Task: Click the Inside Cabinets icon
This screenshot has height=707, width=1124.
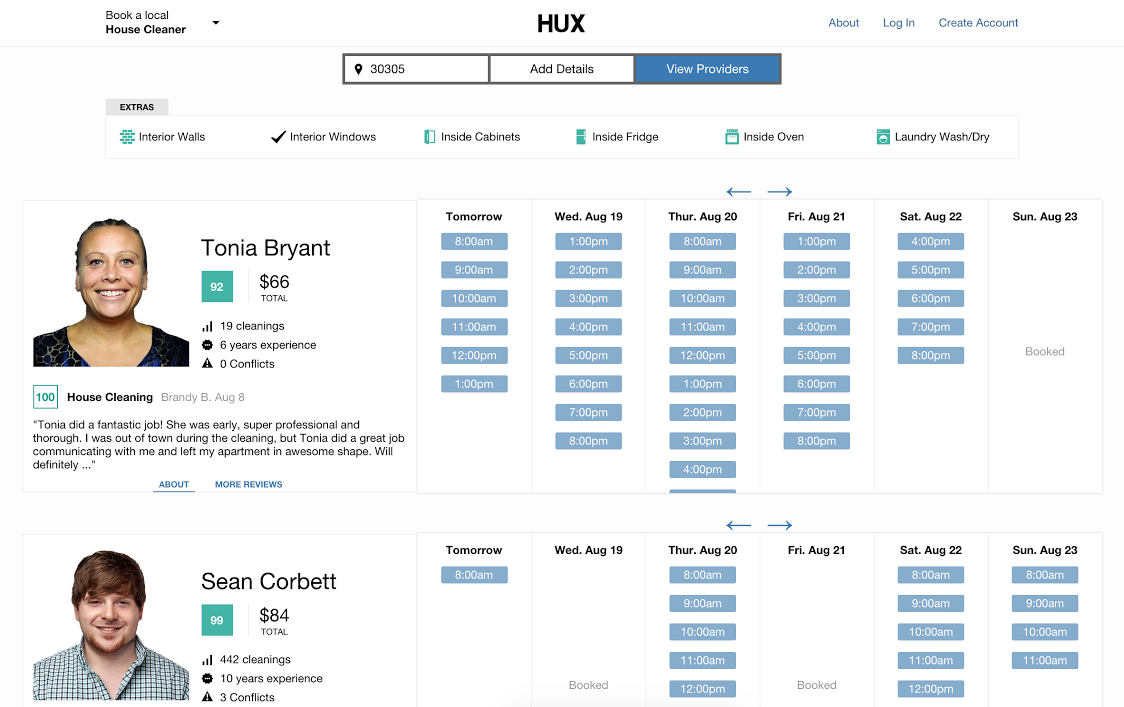Action: (430, 137)
